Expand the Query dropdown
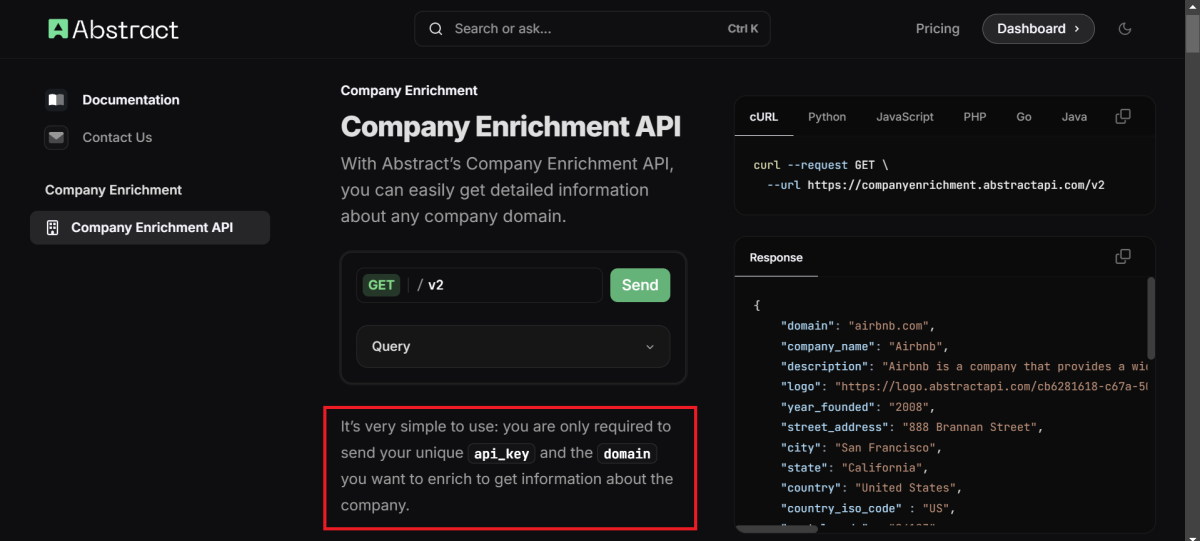This screenshot has height=541, width=1200. click(513, 347)
